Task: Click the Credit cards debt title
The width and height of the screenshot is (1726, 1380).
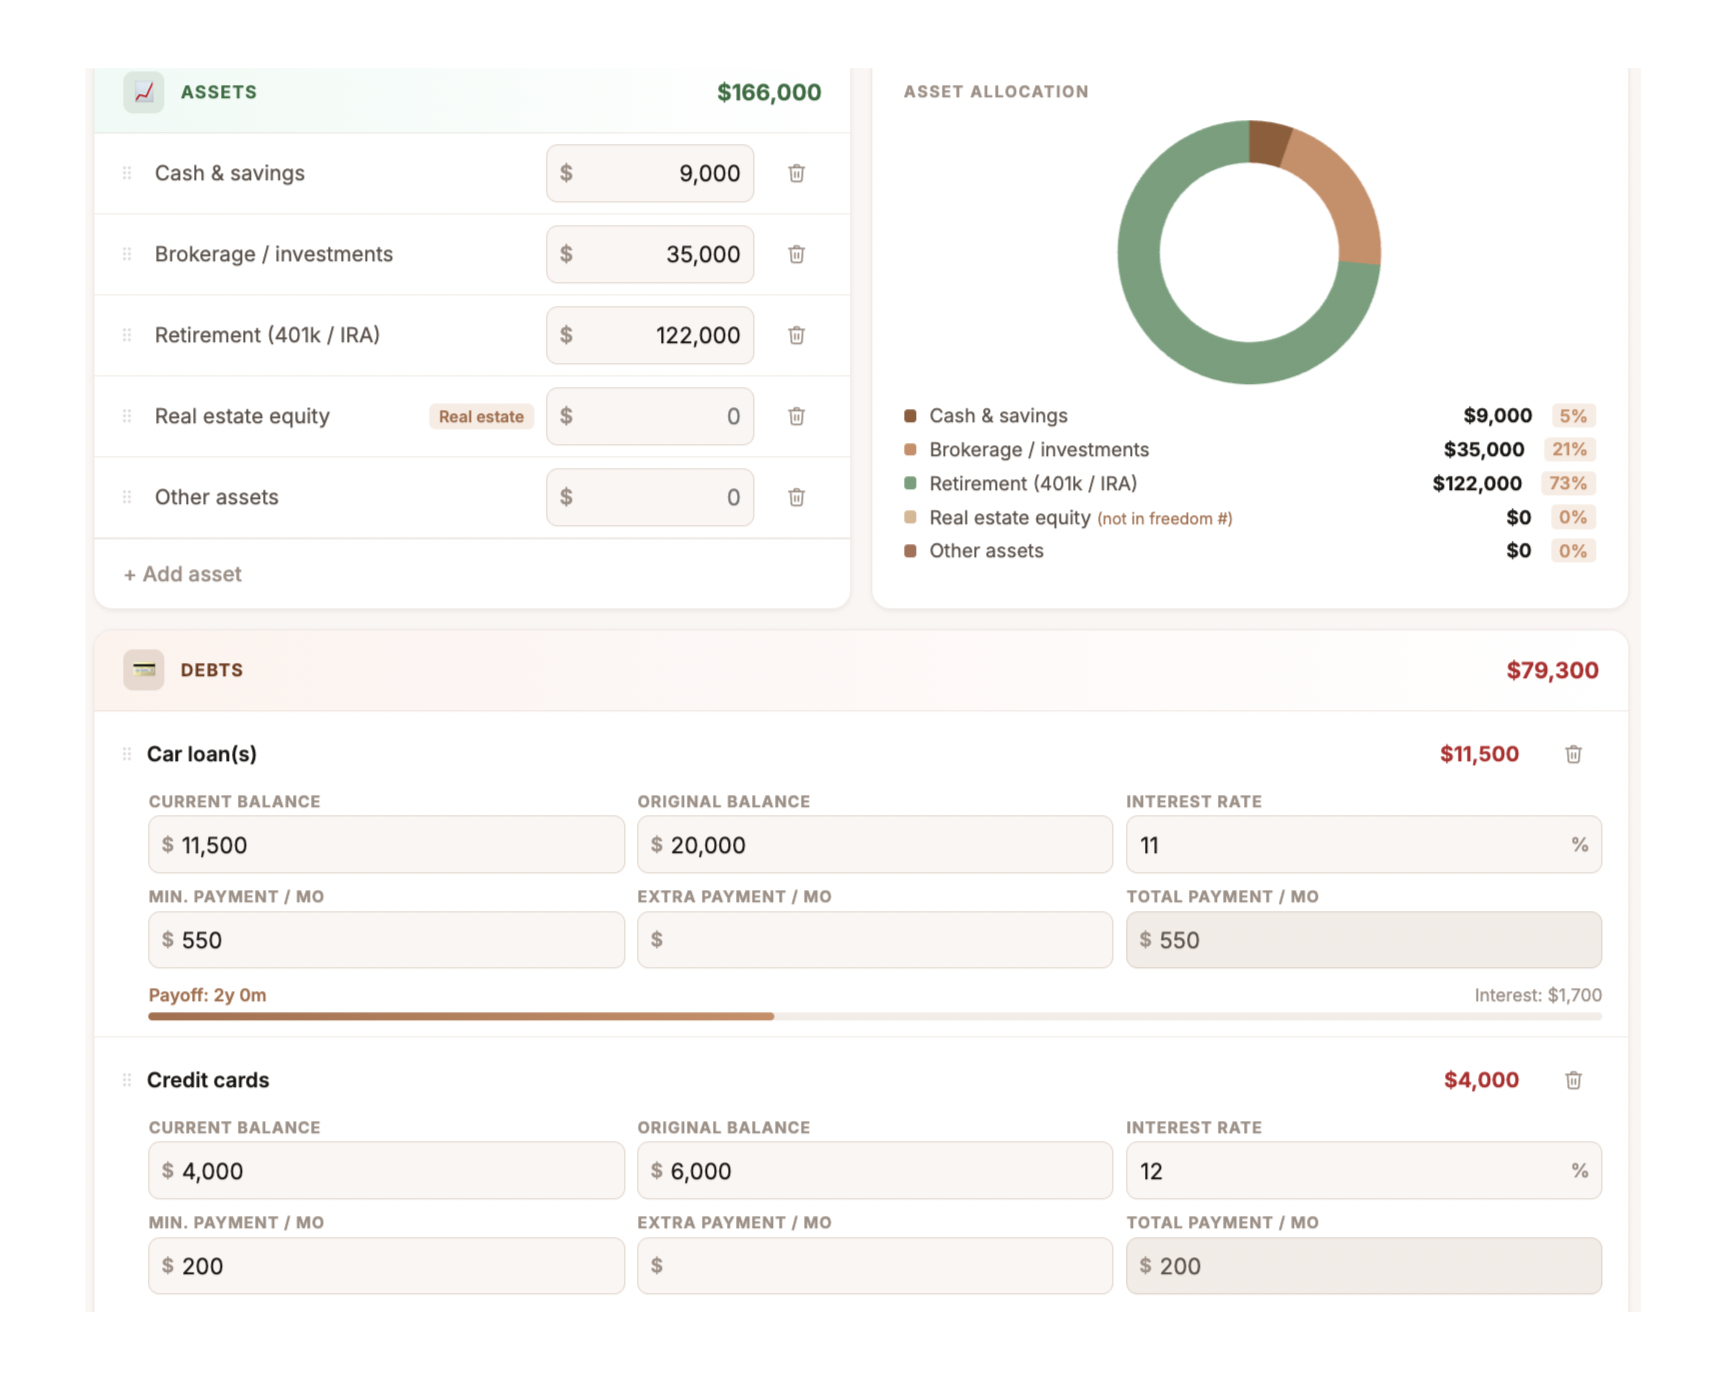Action: [208, 1080]
